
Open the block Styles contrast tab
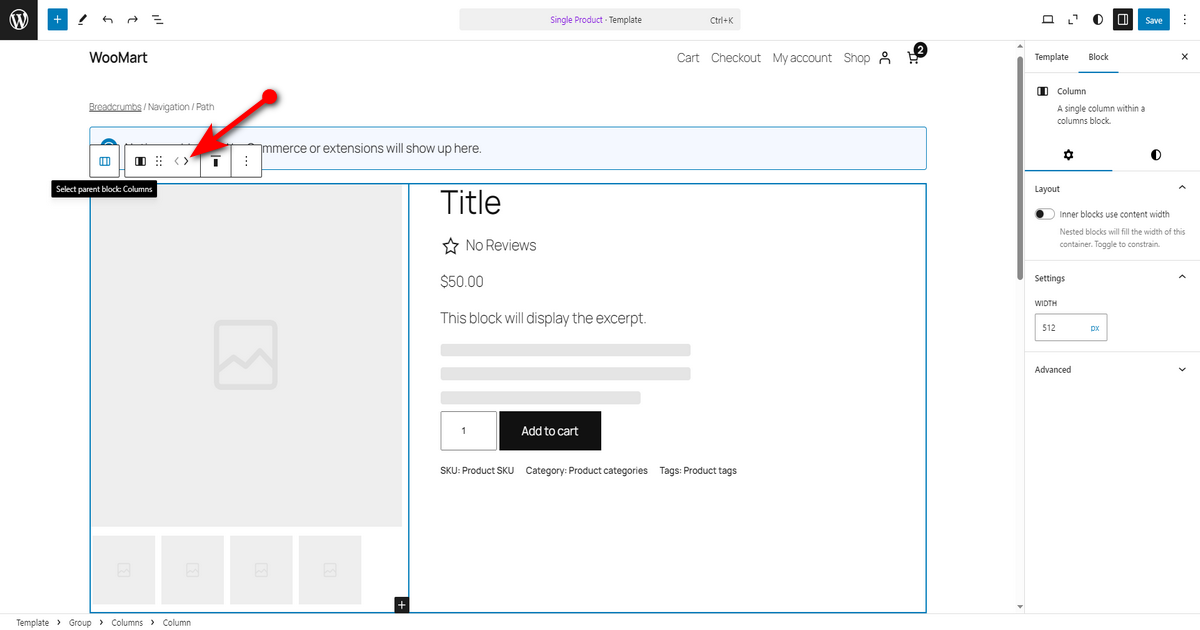(x=1156, y=155)
